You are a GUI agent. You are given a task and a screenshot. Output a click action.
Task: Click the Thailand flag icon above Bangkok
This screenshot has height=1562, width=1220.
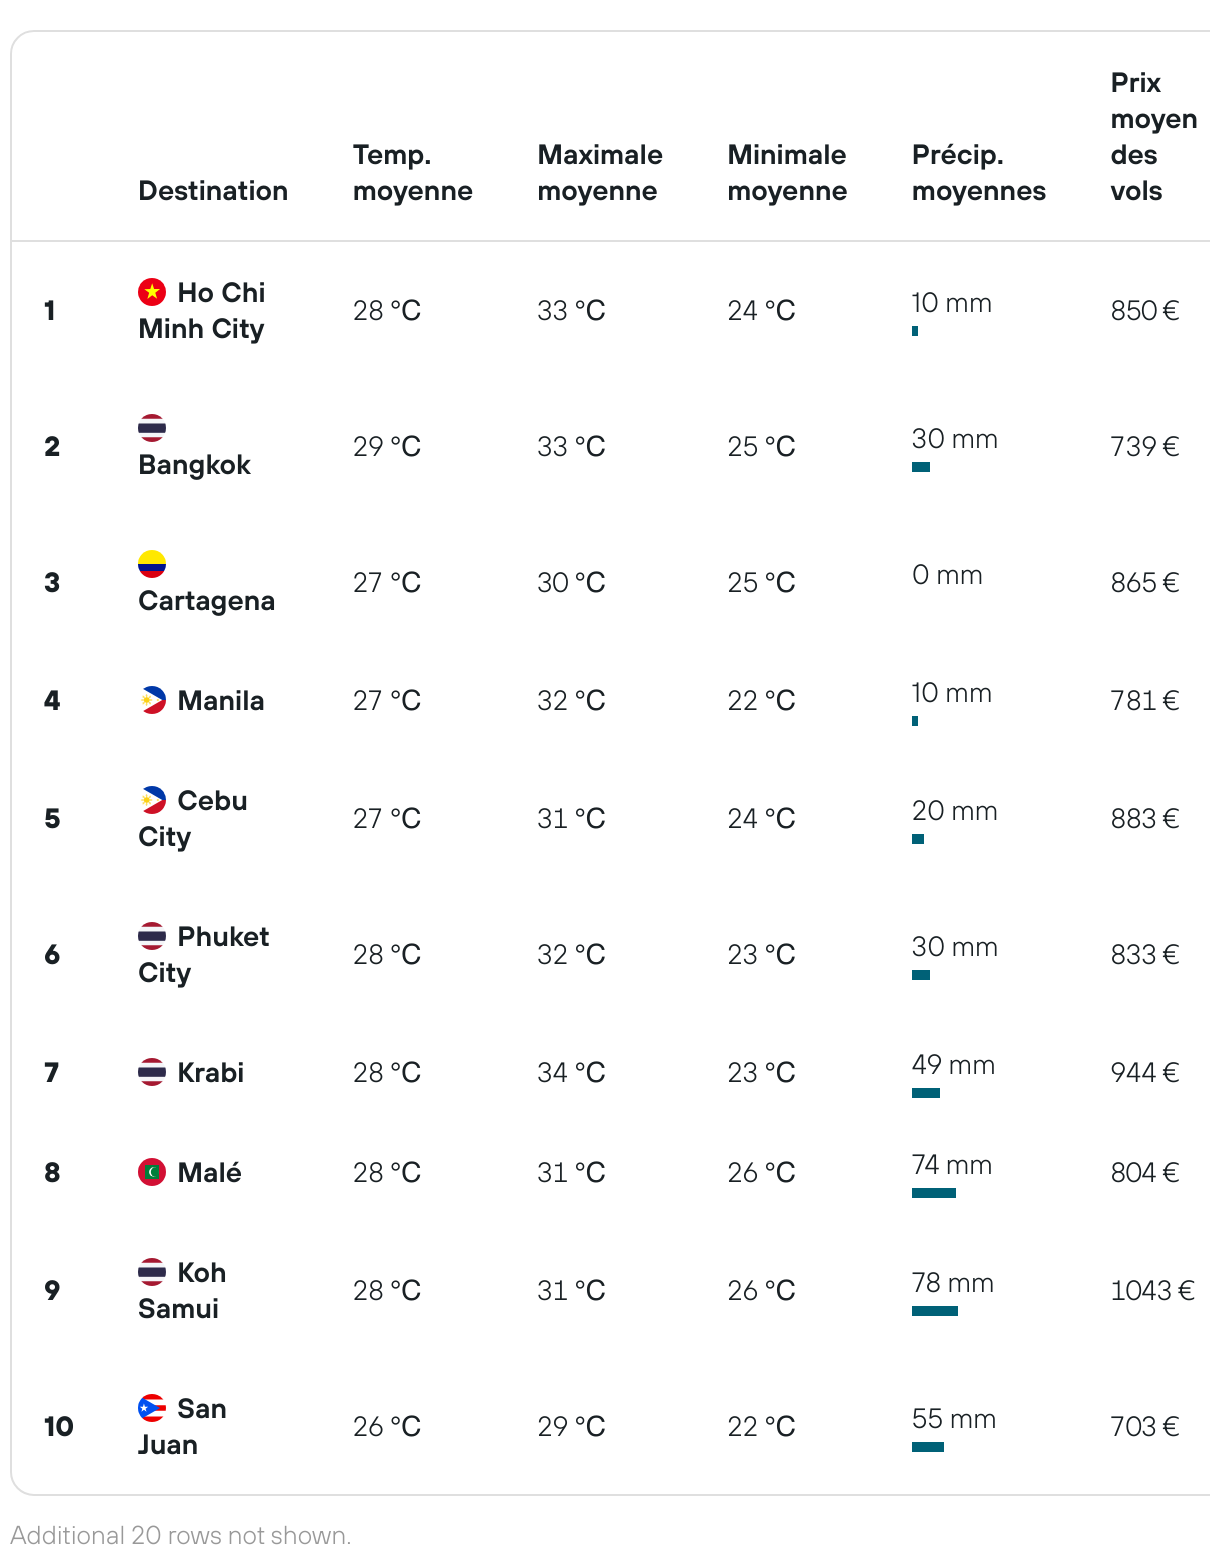point(152,428)
